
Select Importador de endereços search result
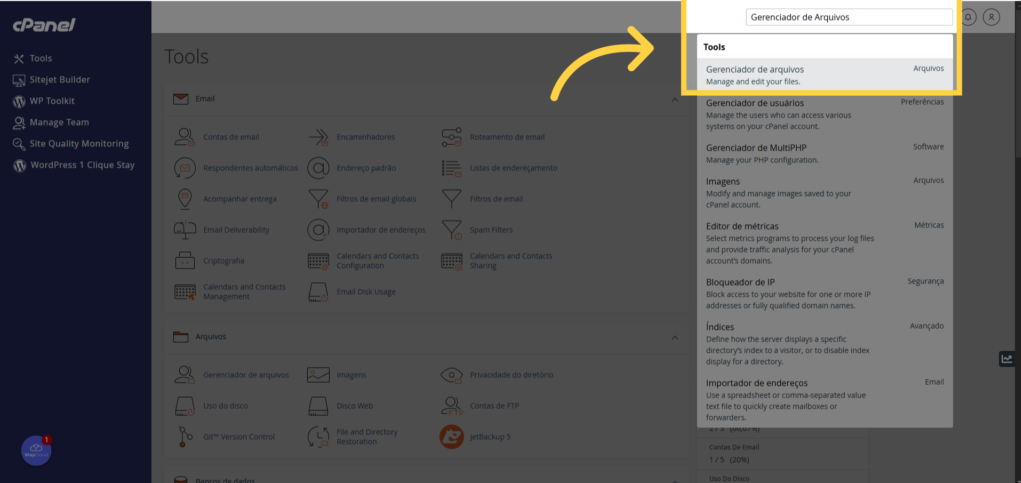[x=824, y=400]
